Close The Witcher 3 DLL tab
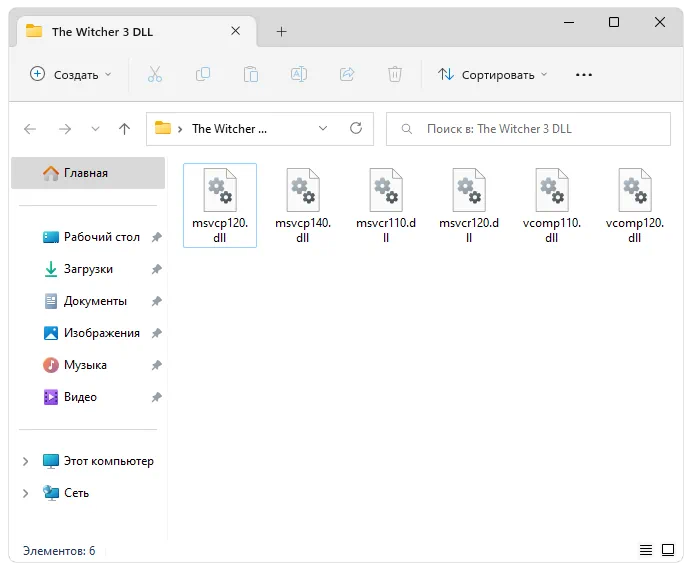 click(x=236, y=31)
